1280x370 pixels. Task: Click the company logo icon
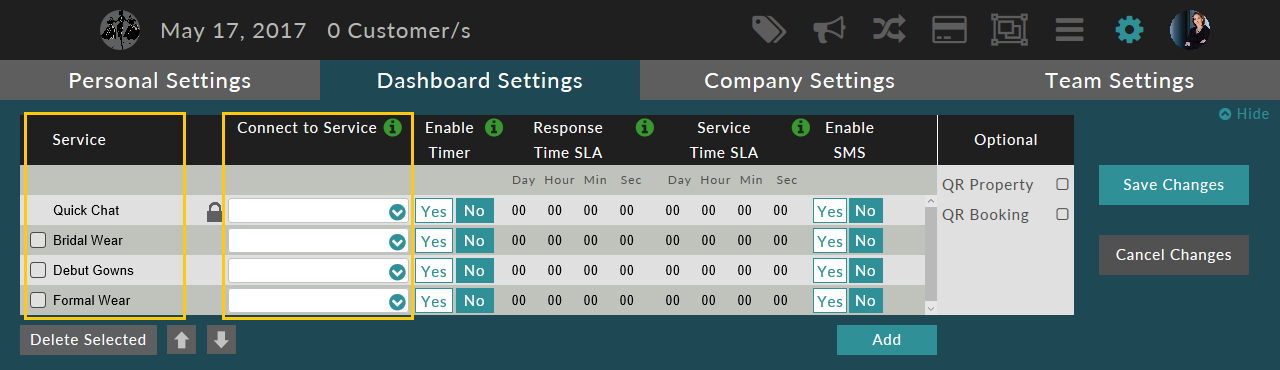point(120,30)
